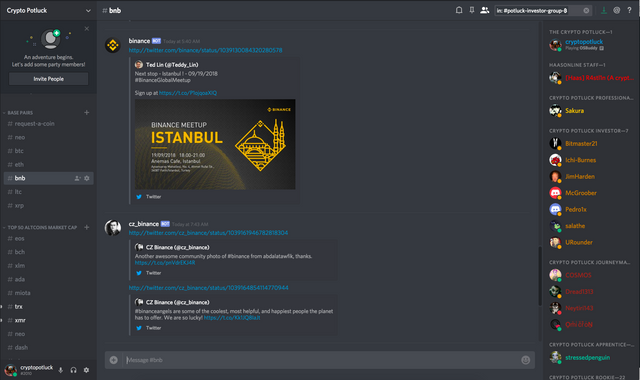640x380 pixels.
Task: Click the chat scrollbar thumb
Action: [540, 276]
